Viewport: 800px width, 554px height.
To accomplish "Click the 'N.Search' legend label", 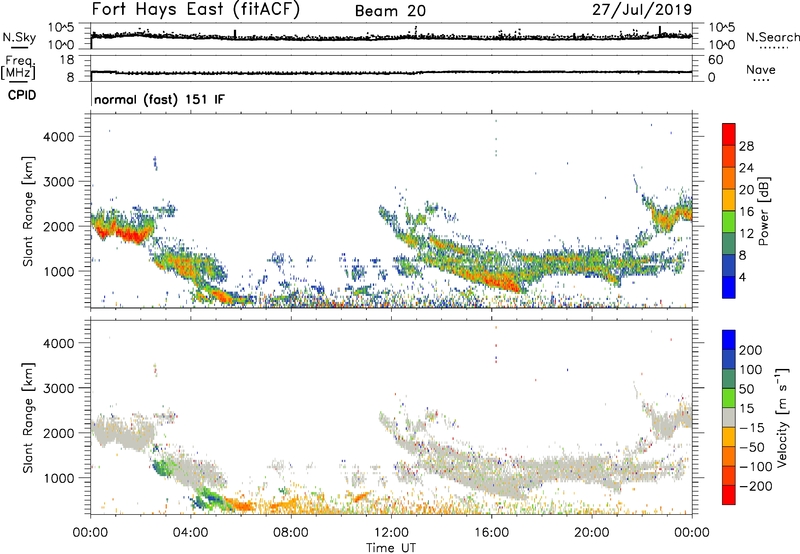I will click(x=772, y=37).
